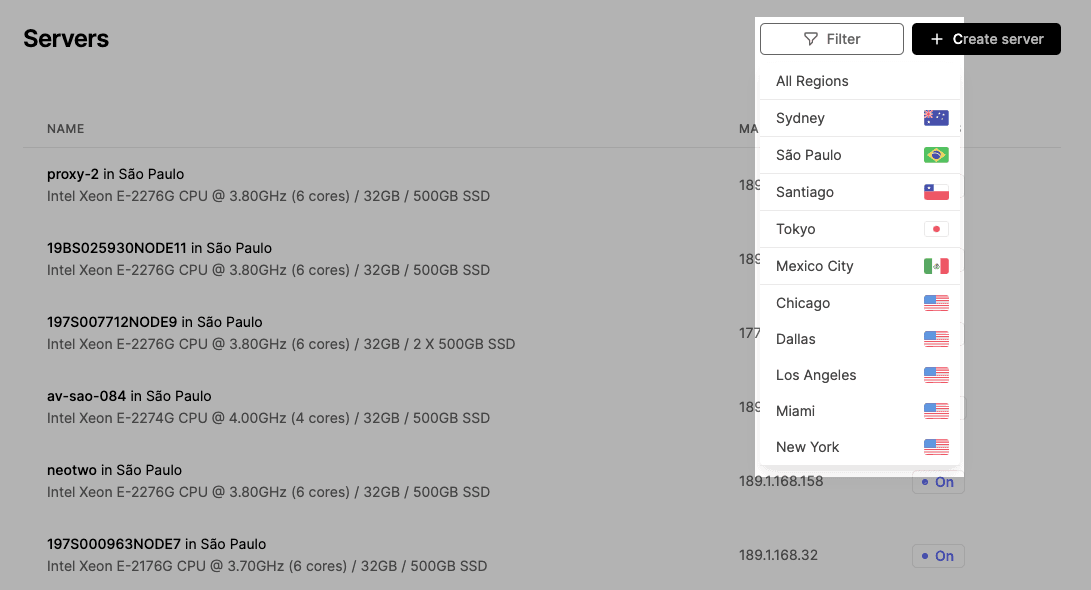Click the US flag next to New York

click(936, 447)
